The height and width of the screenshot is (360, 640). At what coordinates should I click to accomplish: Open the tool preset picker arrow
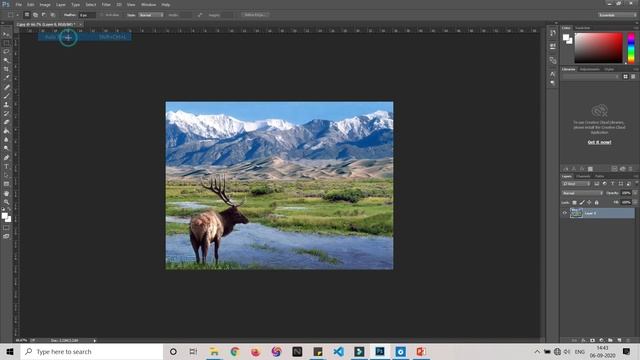[x=18, y=15]
